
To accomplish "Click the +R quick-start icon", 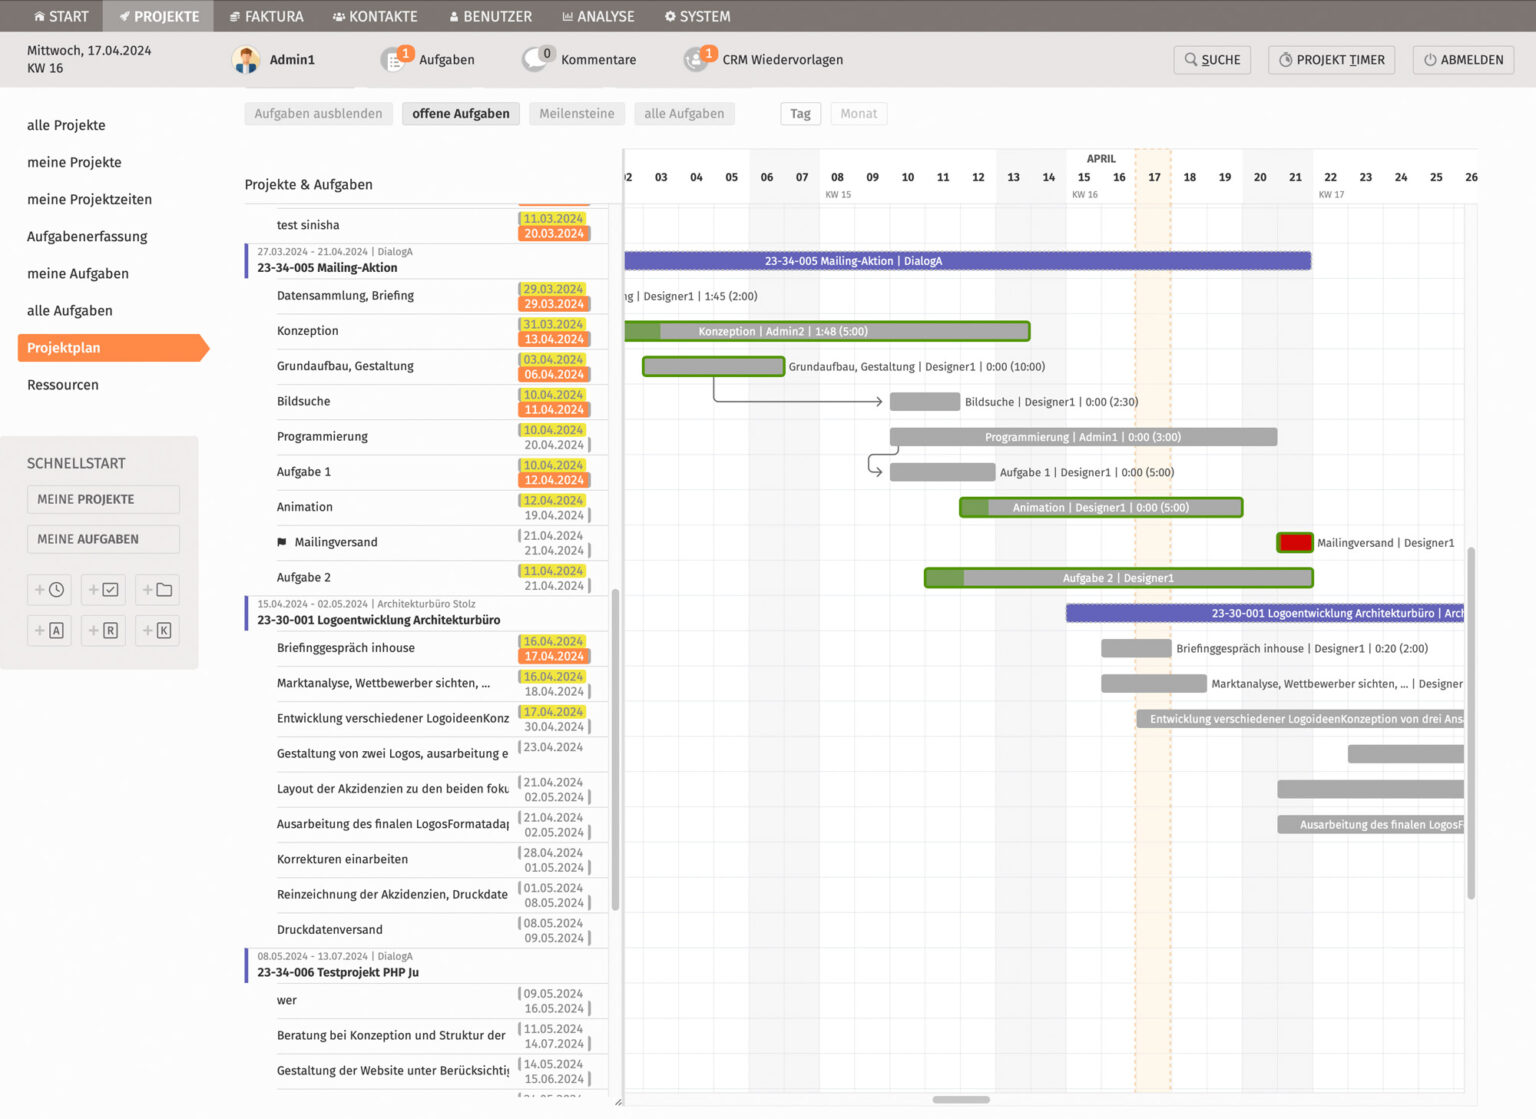I will tap(103, 630).
